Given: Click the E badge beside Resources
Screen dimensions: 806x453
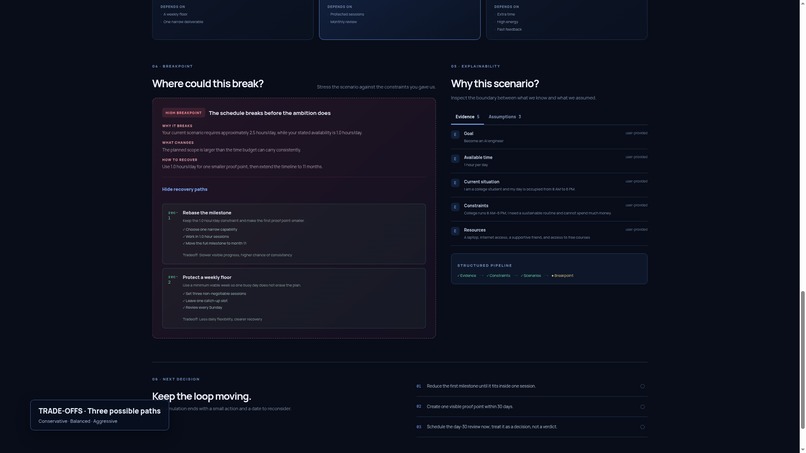Looking at the screenshot, I should coord(455,231).
